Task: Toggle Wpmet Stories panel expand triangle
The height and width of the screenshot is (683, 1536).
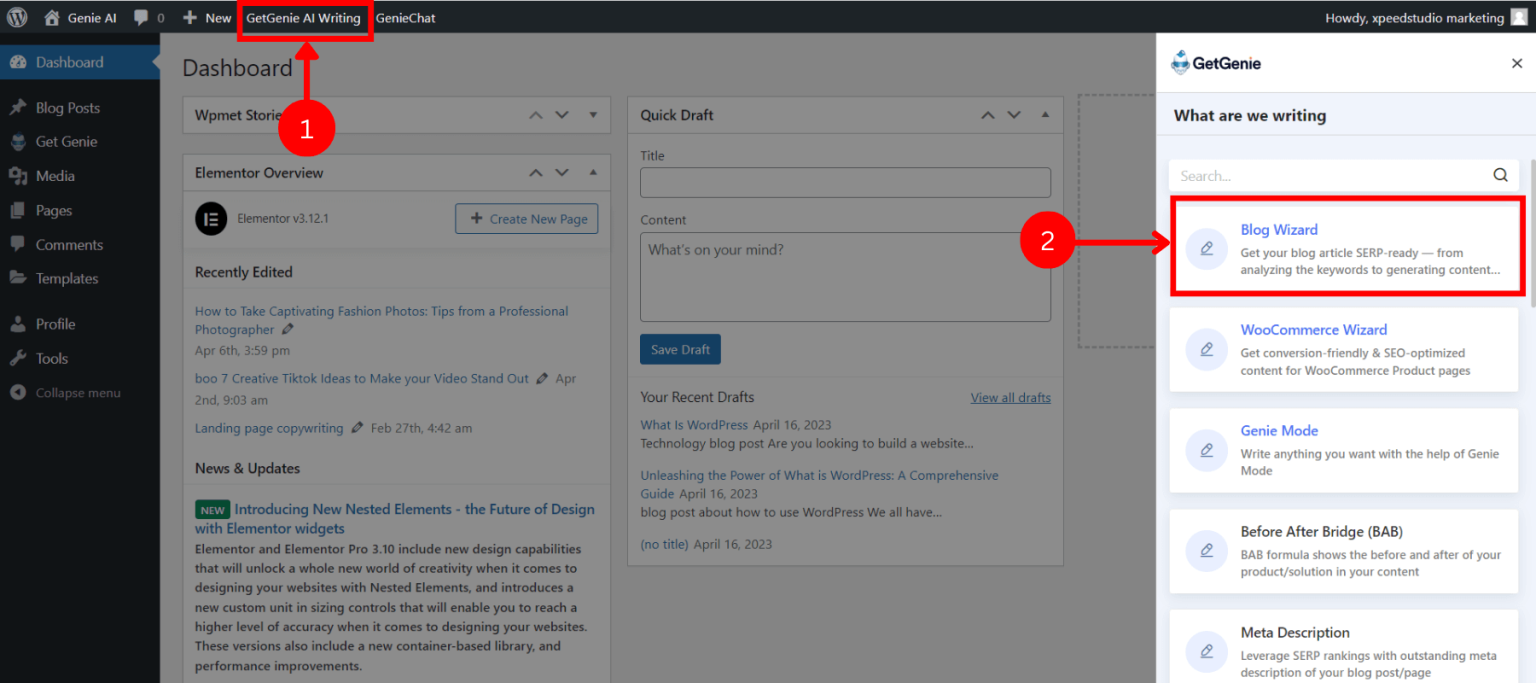Action: coord(593,115)
